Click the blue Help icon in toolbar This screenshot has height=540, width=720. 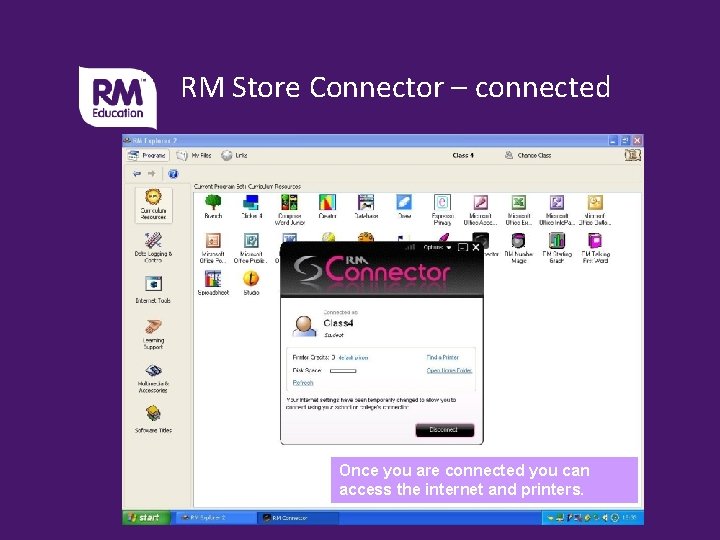click(173, 174)
